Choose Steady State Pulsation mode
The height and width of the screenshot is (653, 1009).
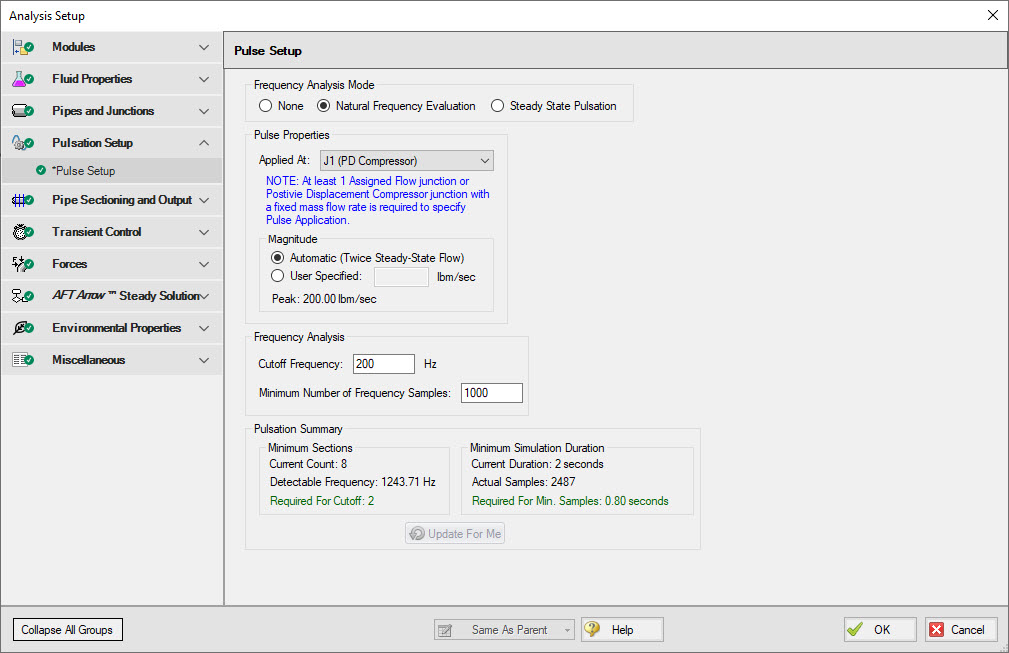[498, 106]
